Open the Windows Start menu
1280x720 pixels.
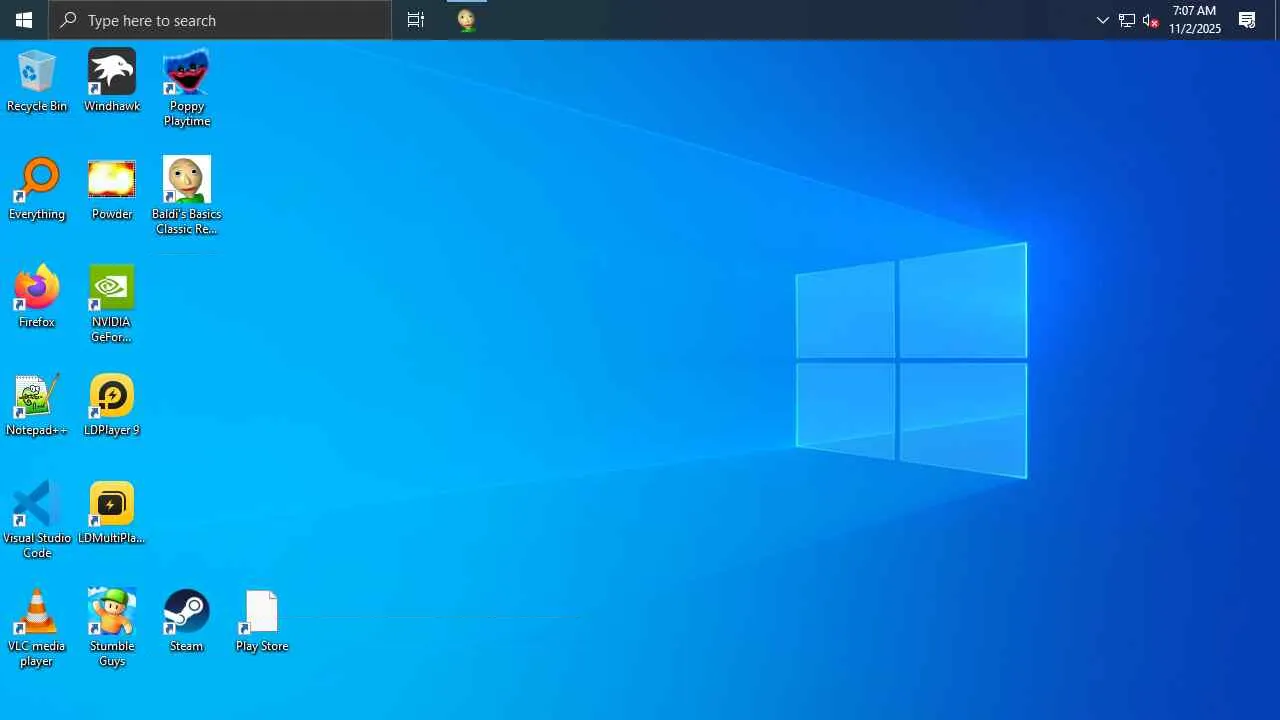point(24,20)
